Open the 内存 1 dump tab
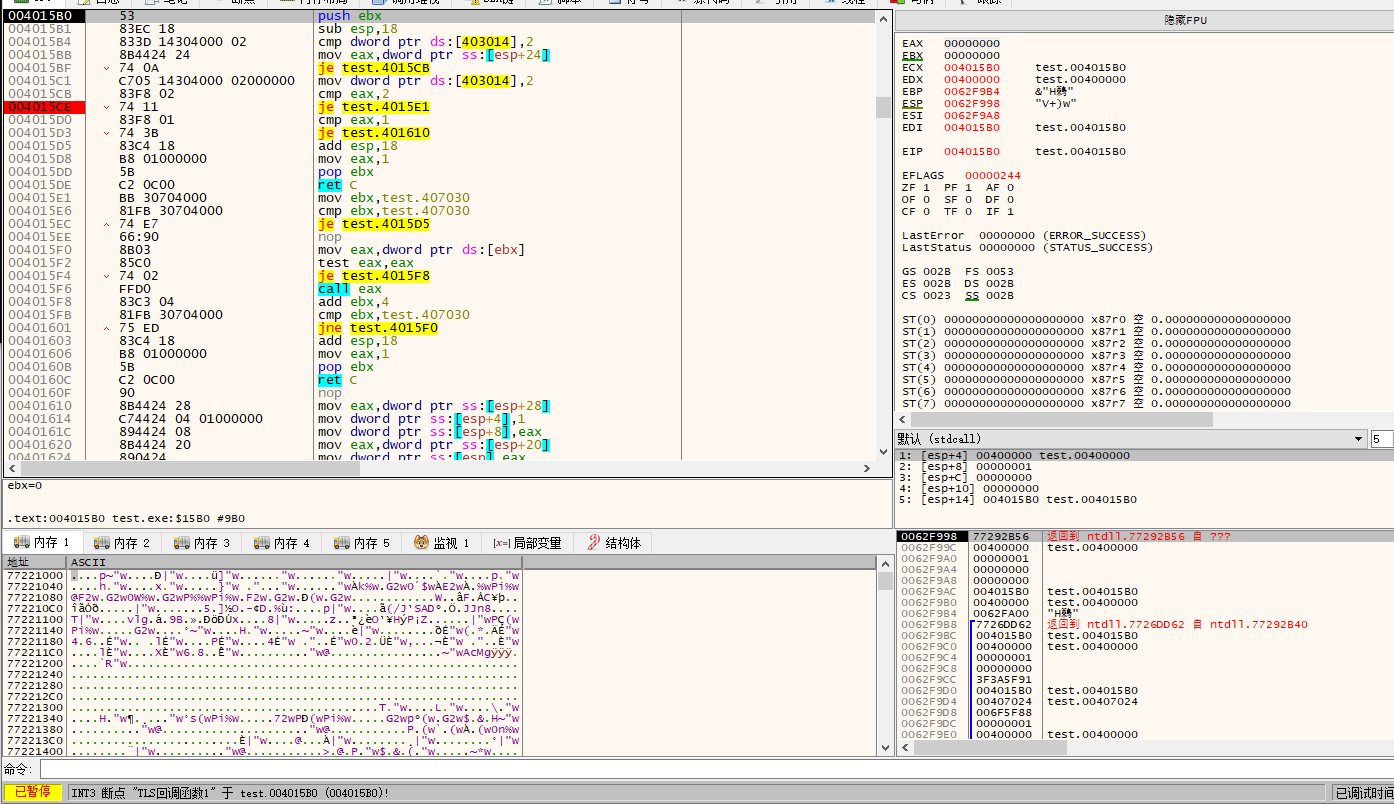1394x804 pixels. pyautogui.click(x=42, y=542)
